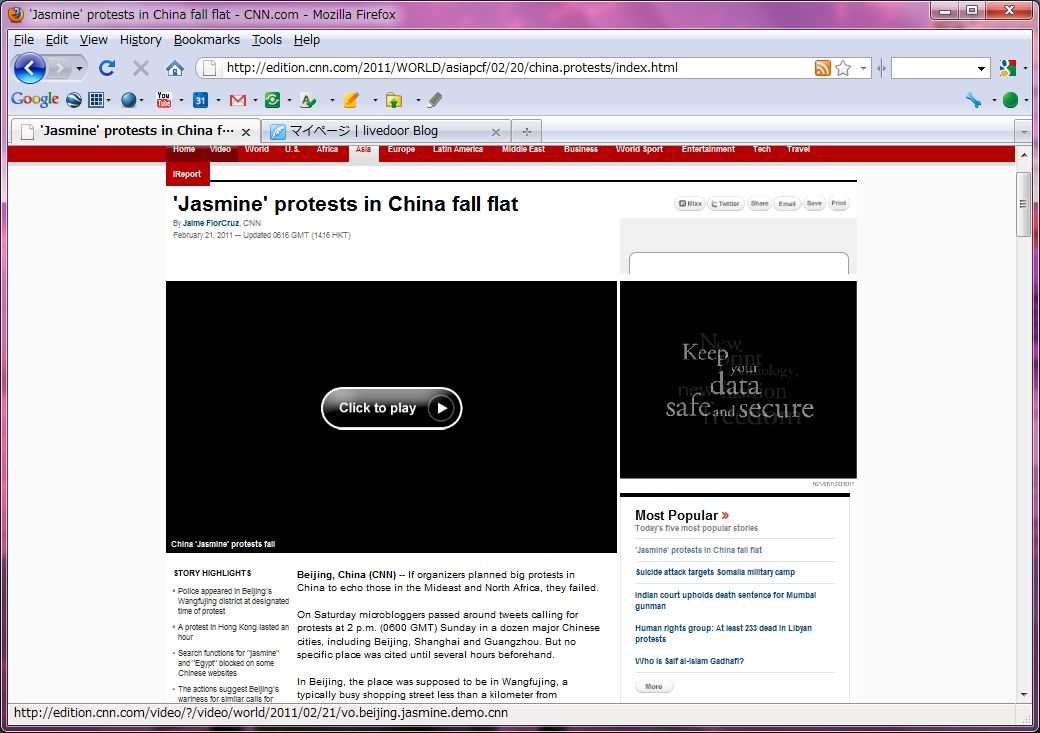The width and height of the screenshot is (1040, 733).
Task: Click the grey Forward arrow button
Action: click(60, 68)
